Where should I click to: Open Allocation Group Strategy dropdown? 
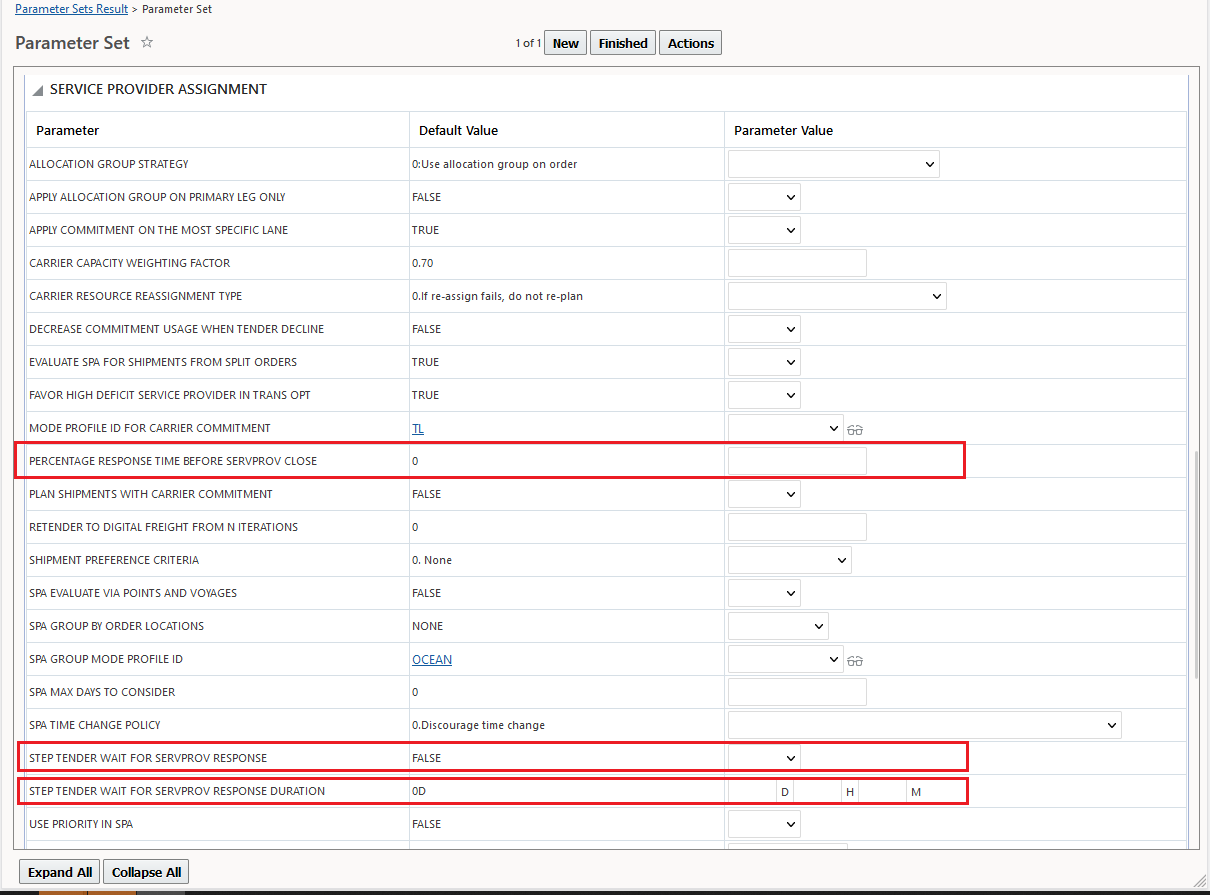click(833, 164)
